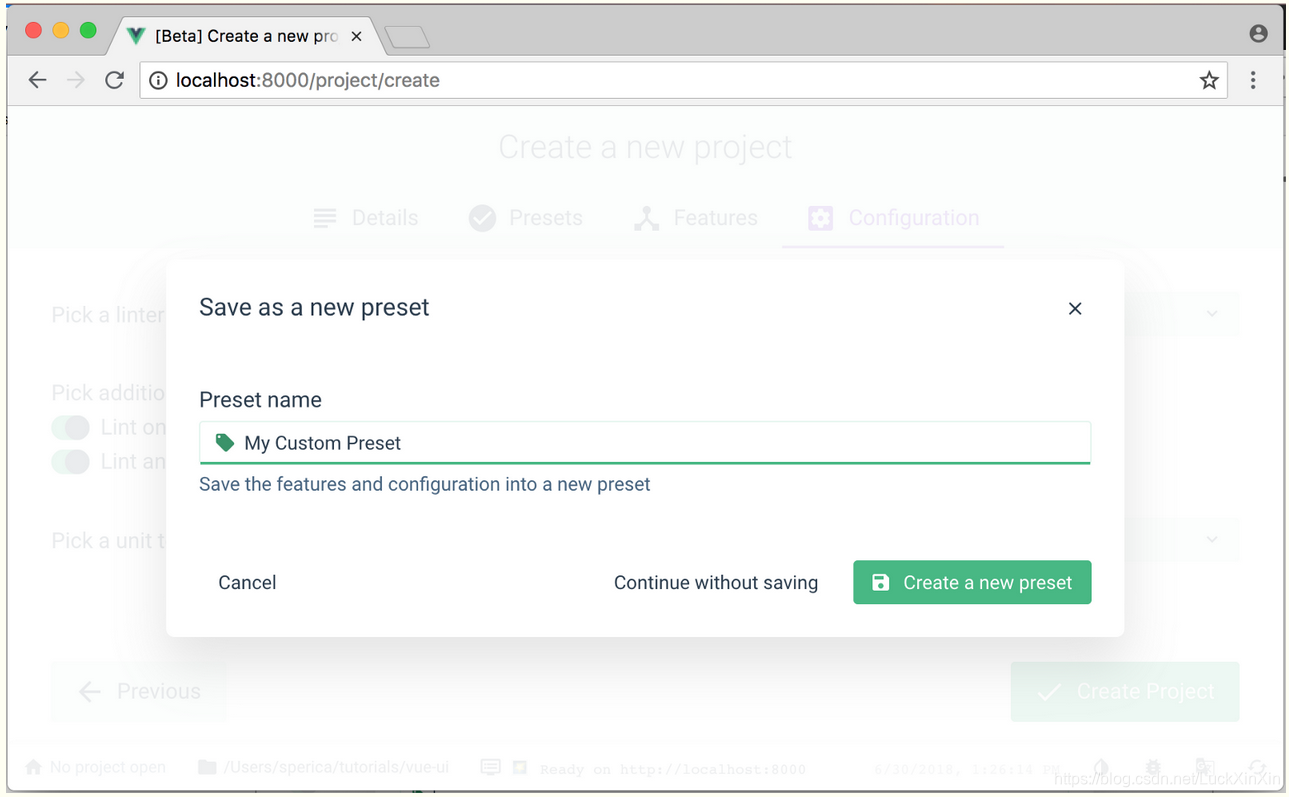Expand the Pick a linter dropdown chevron
1289x797 pixels.
pos(1212,314)
